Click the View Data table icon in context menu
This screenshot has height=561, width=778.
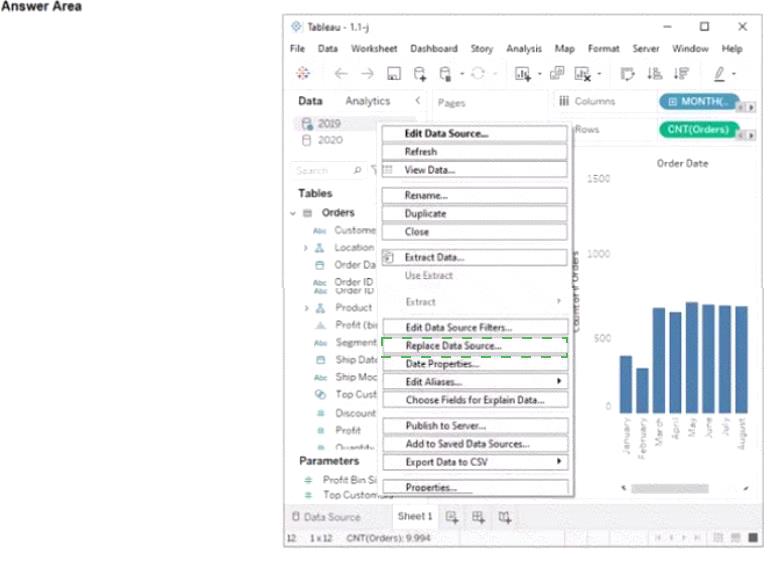388,170
